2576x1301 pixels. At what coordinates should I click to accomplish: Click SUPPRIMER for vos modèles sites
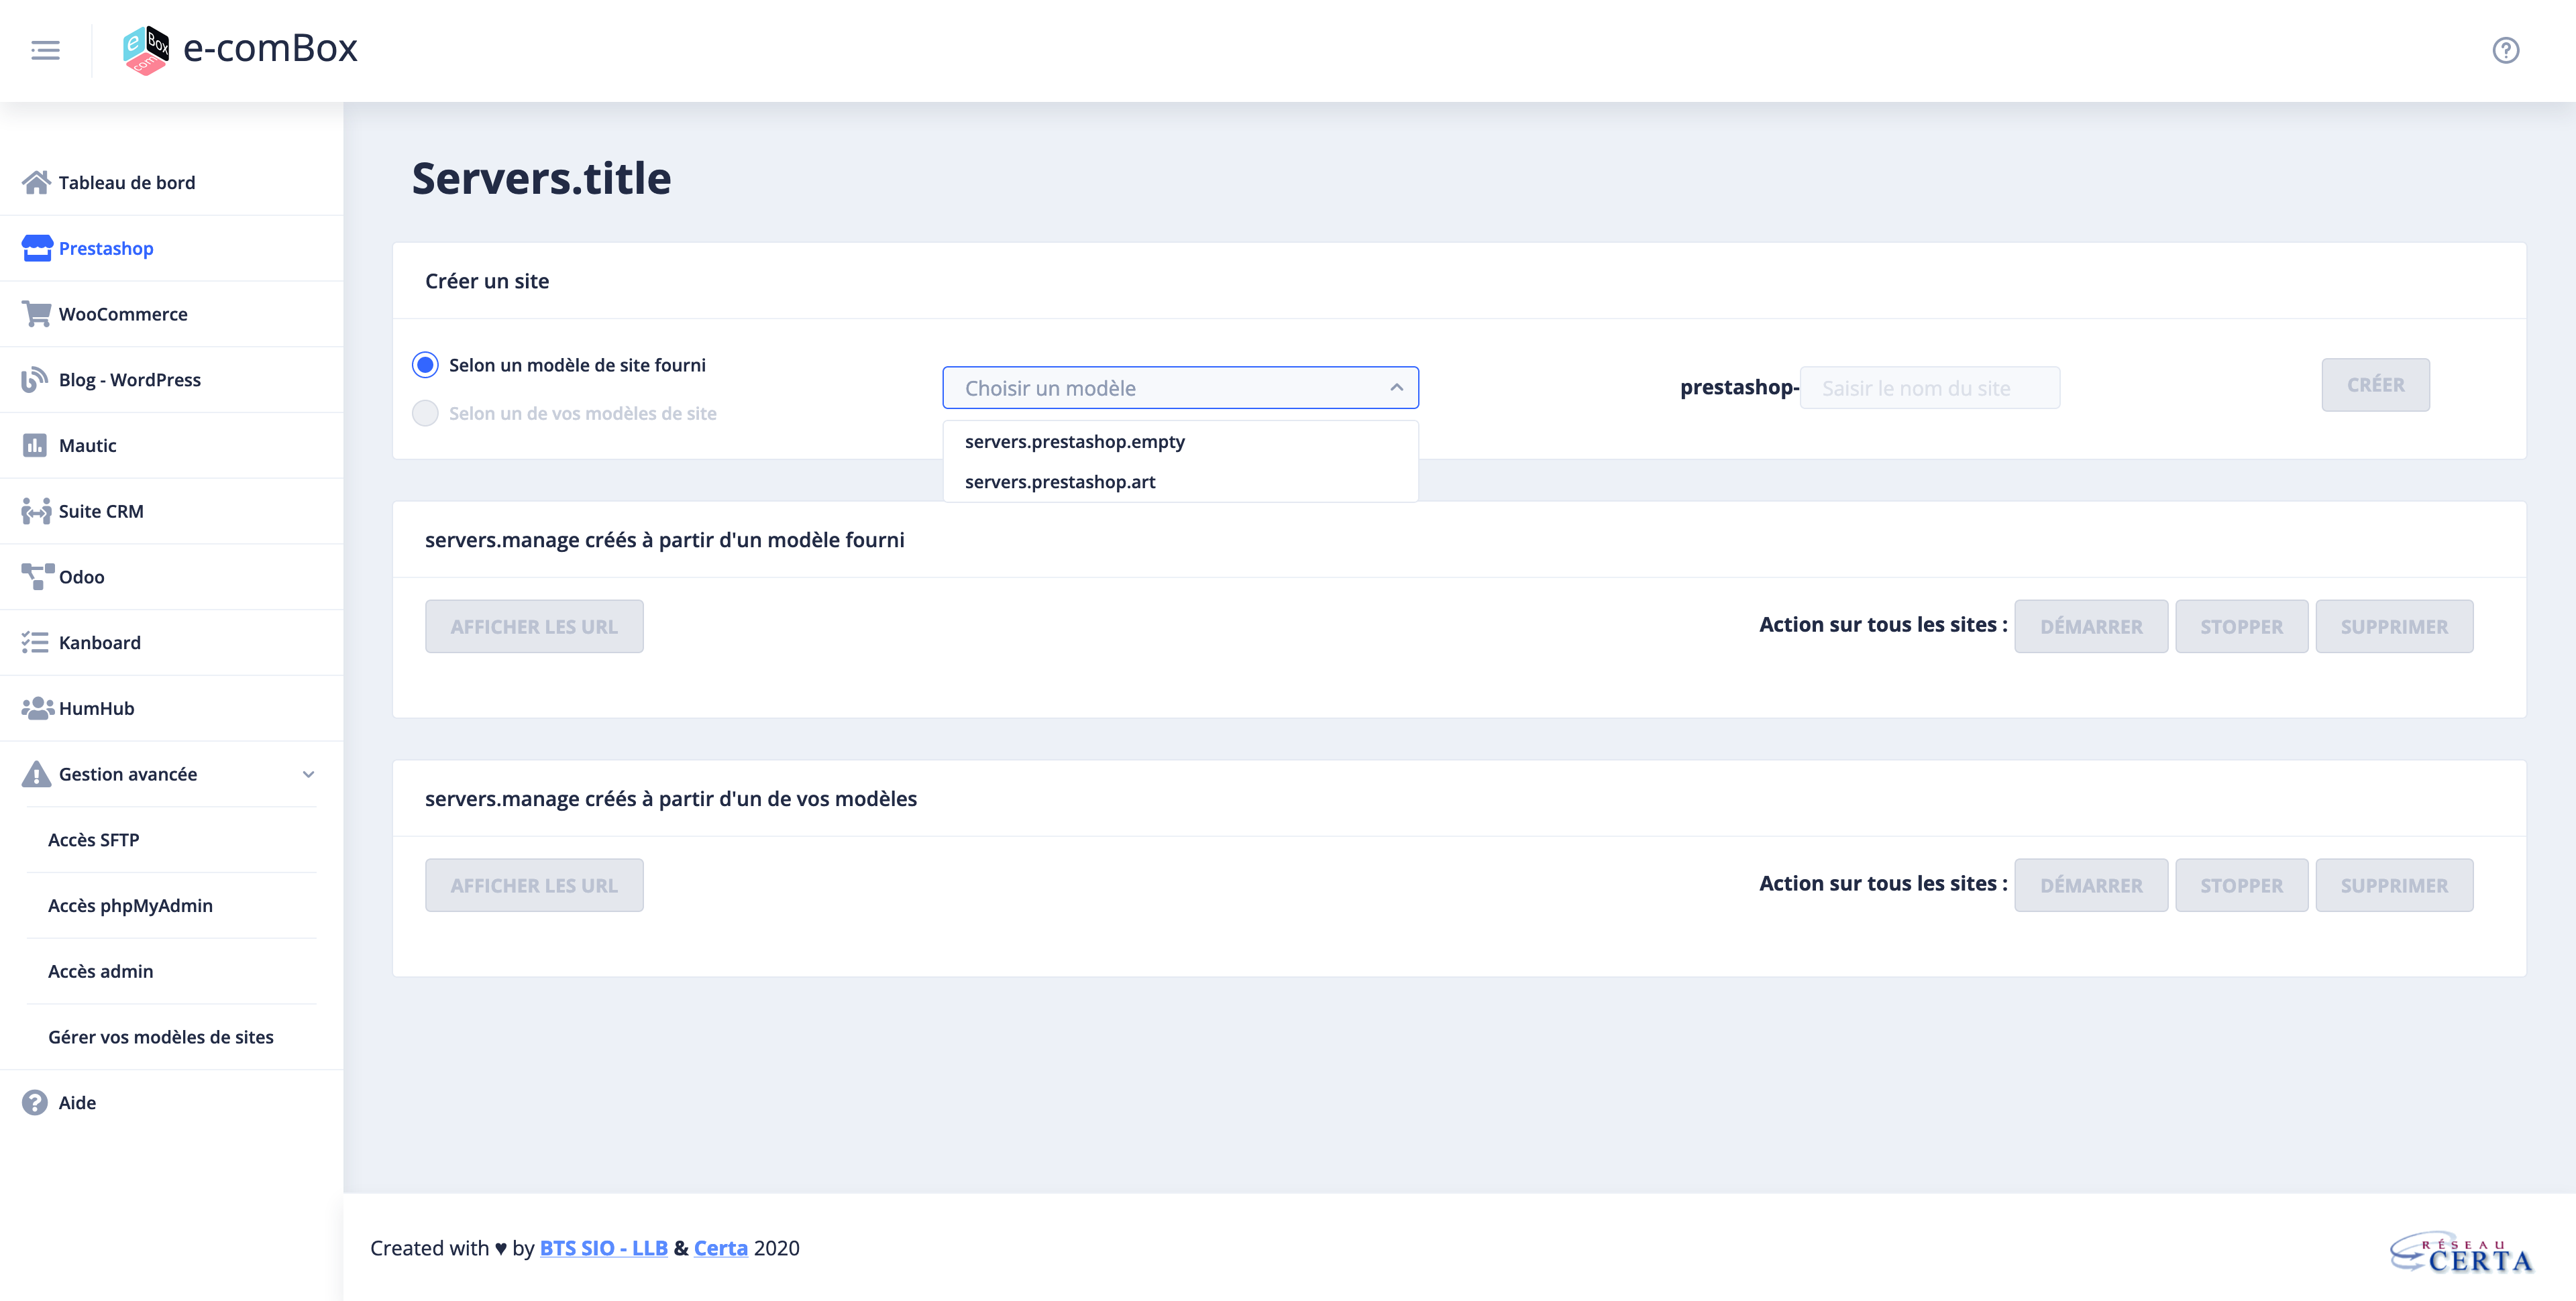click(x=2394, y=886)
